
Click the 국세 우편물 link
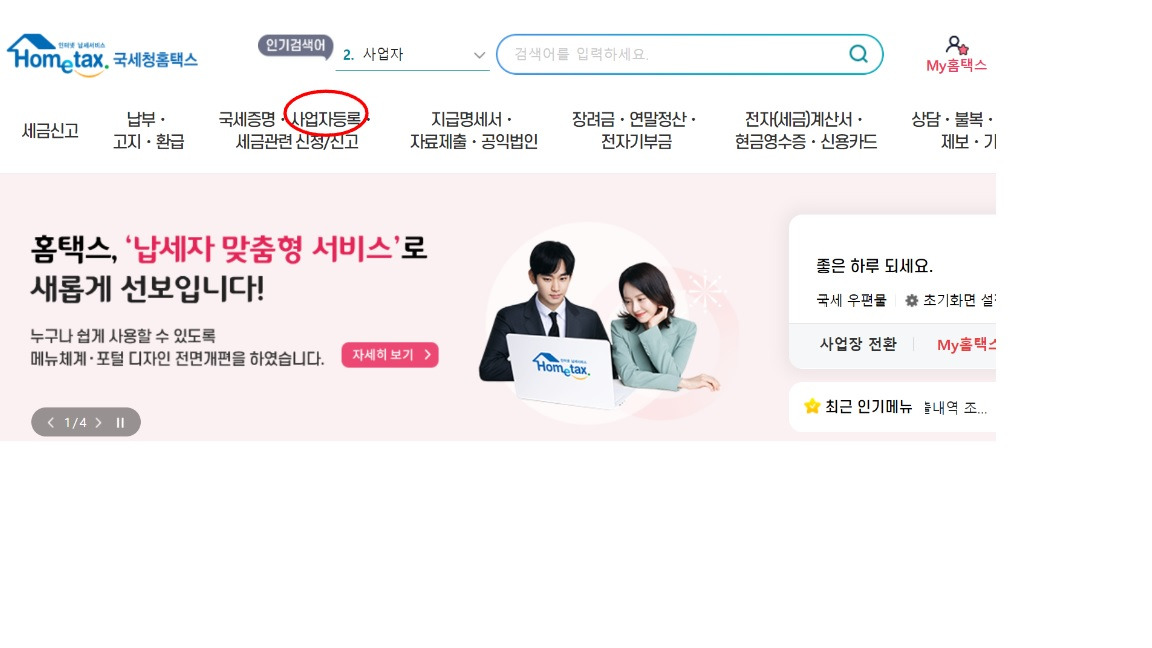(851, 300)
